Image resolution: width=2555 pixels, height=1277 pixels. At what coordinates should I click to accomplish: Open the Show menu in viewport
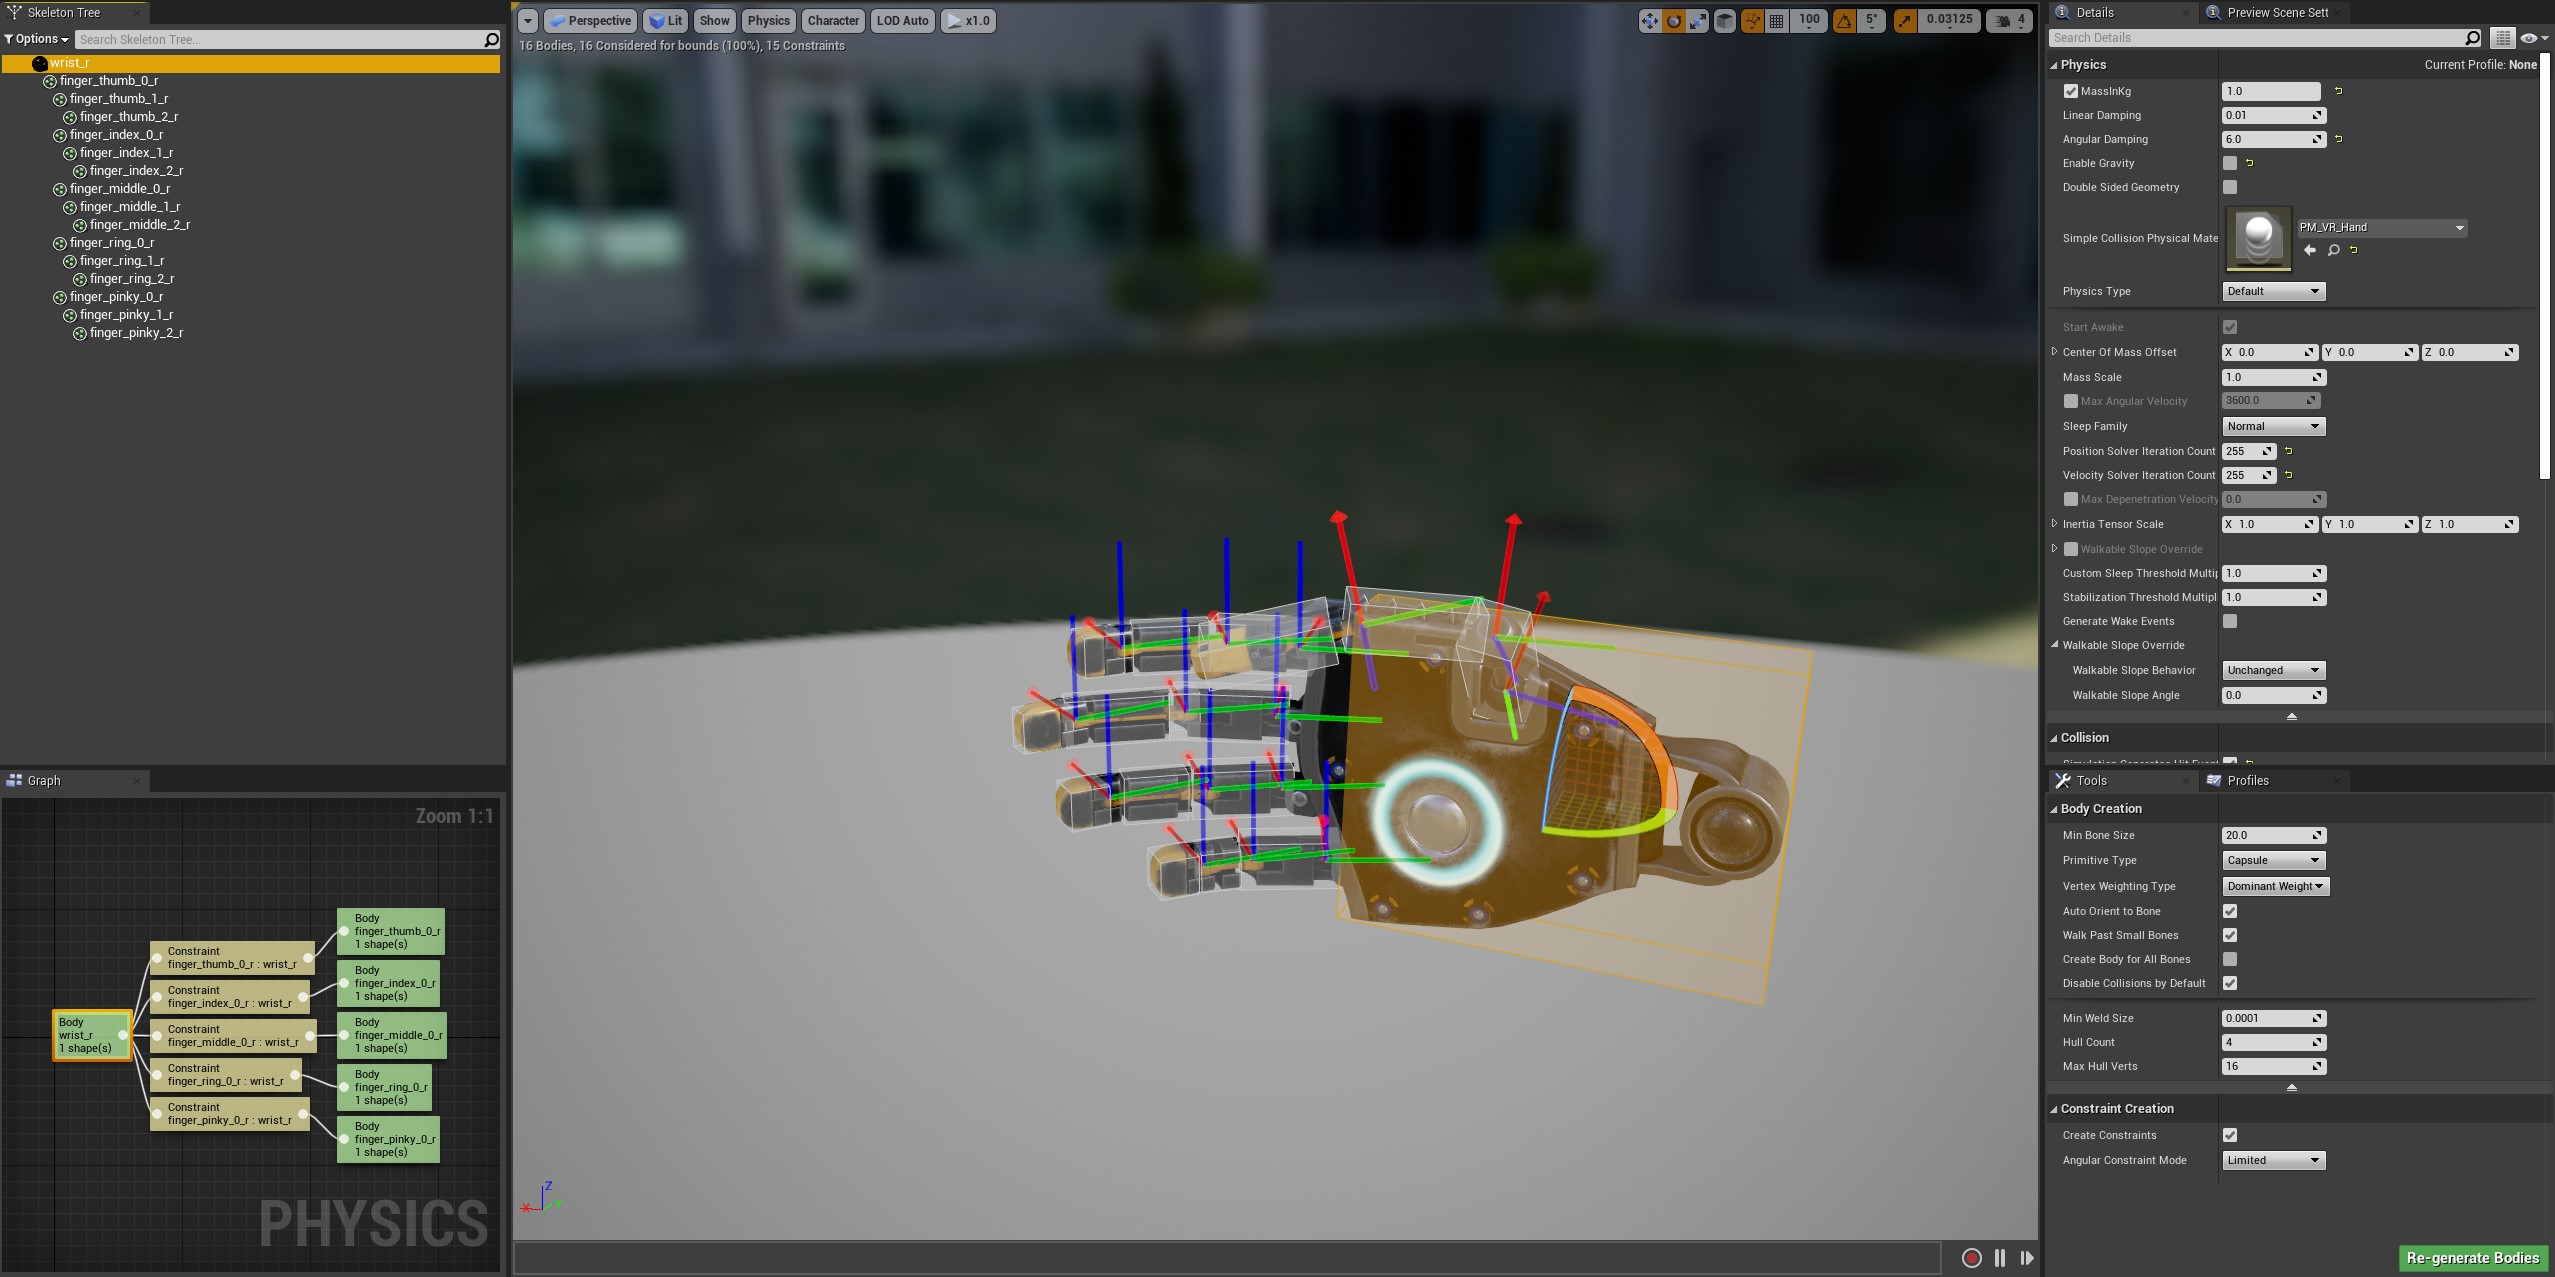click(714, 21)
